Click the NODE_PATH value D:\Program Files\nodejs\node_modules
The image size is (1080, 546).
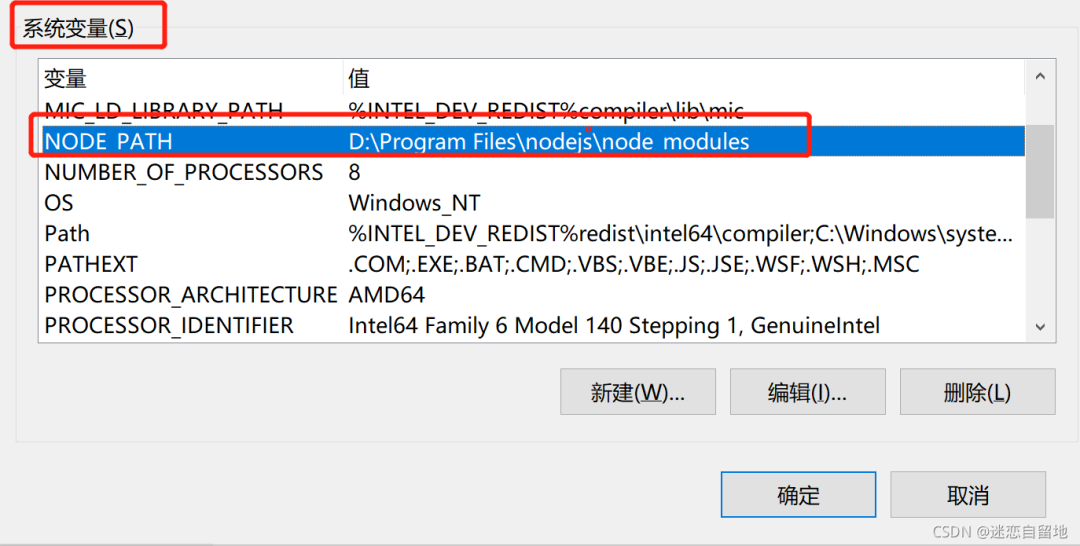coord(549,142)
